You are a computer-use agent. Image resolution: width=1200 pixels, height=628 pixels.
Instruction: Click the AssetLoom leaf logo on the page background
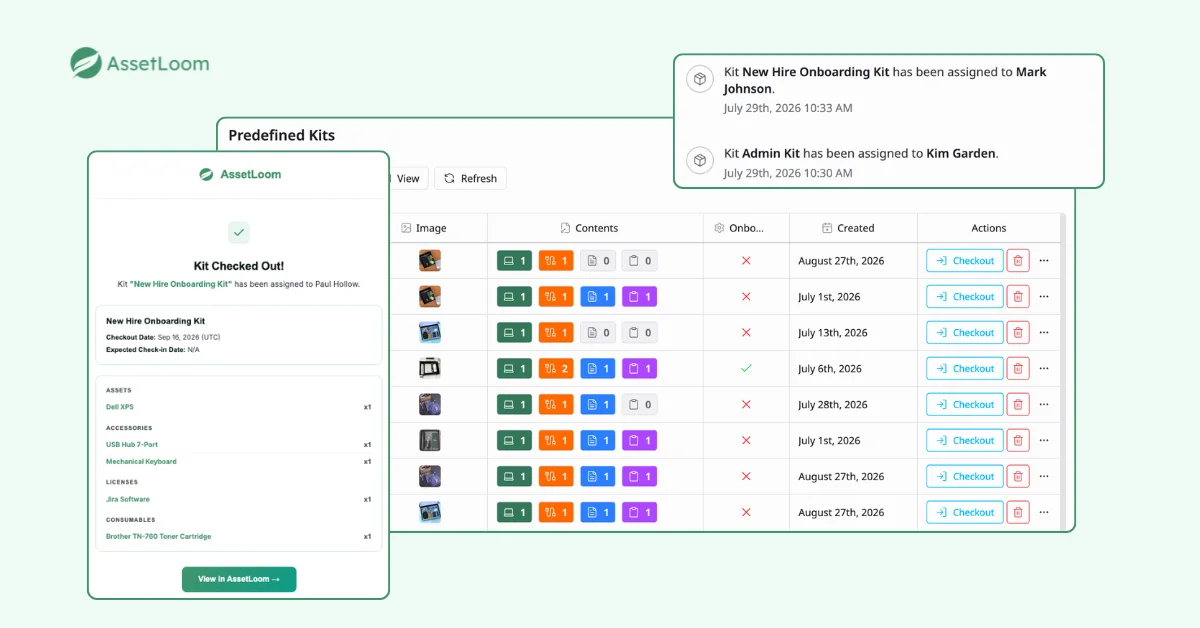point(86,63)
